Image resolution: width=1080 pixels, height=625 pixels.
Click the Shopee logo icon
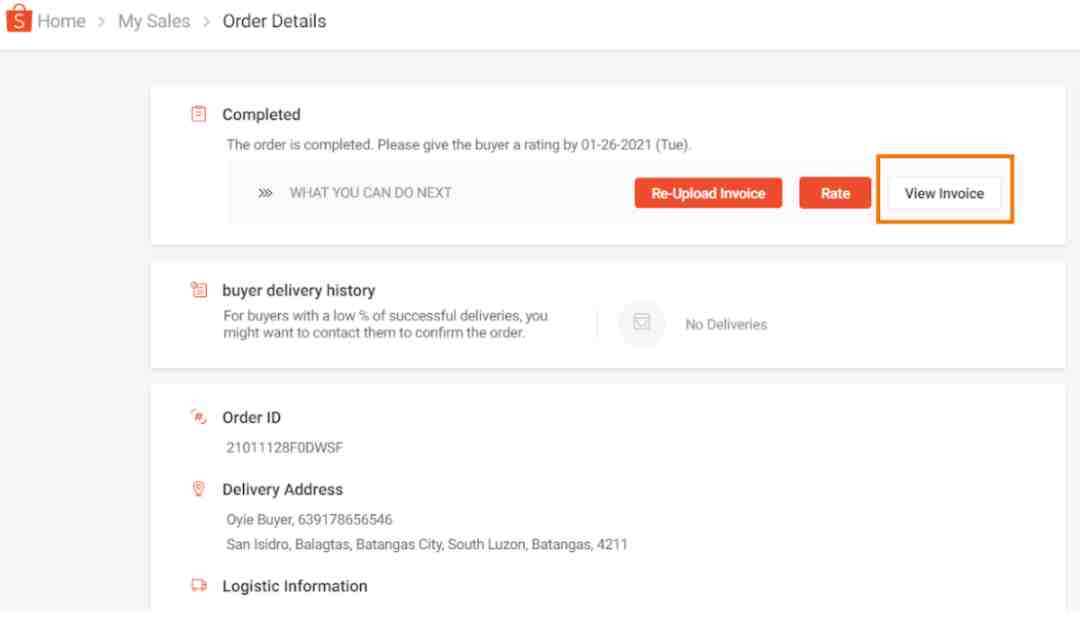[19, 19]
